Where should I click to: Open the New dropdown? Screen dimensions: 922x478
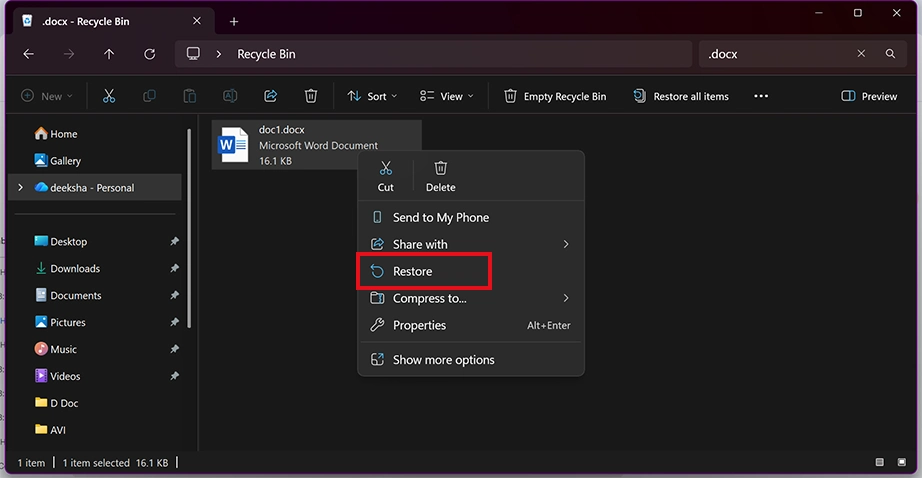click(47, 96)
